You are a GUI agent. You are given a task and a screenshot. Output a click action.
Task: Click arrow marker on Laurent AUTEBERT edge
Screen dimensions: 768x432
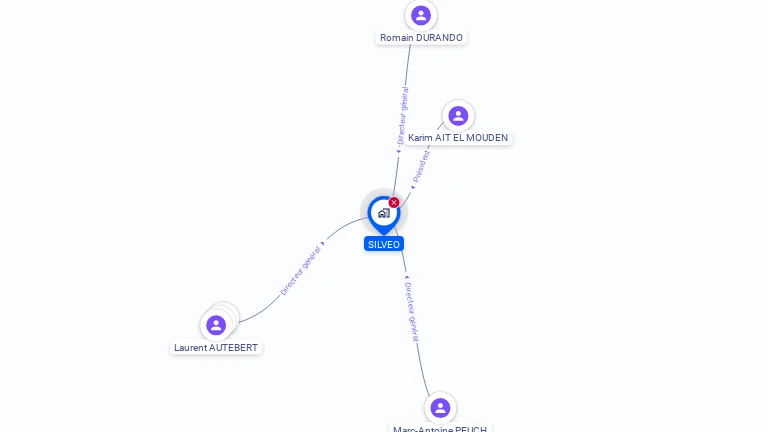[x=323, y=243]
